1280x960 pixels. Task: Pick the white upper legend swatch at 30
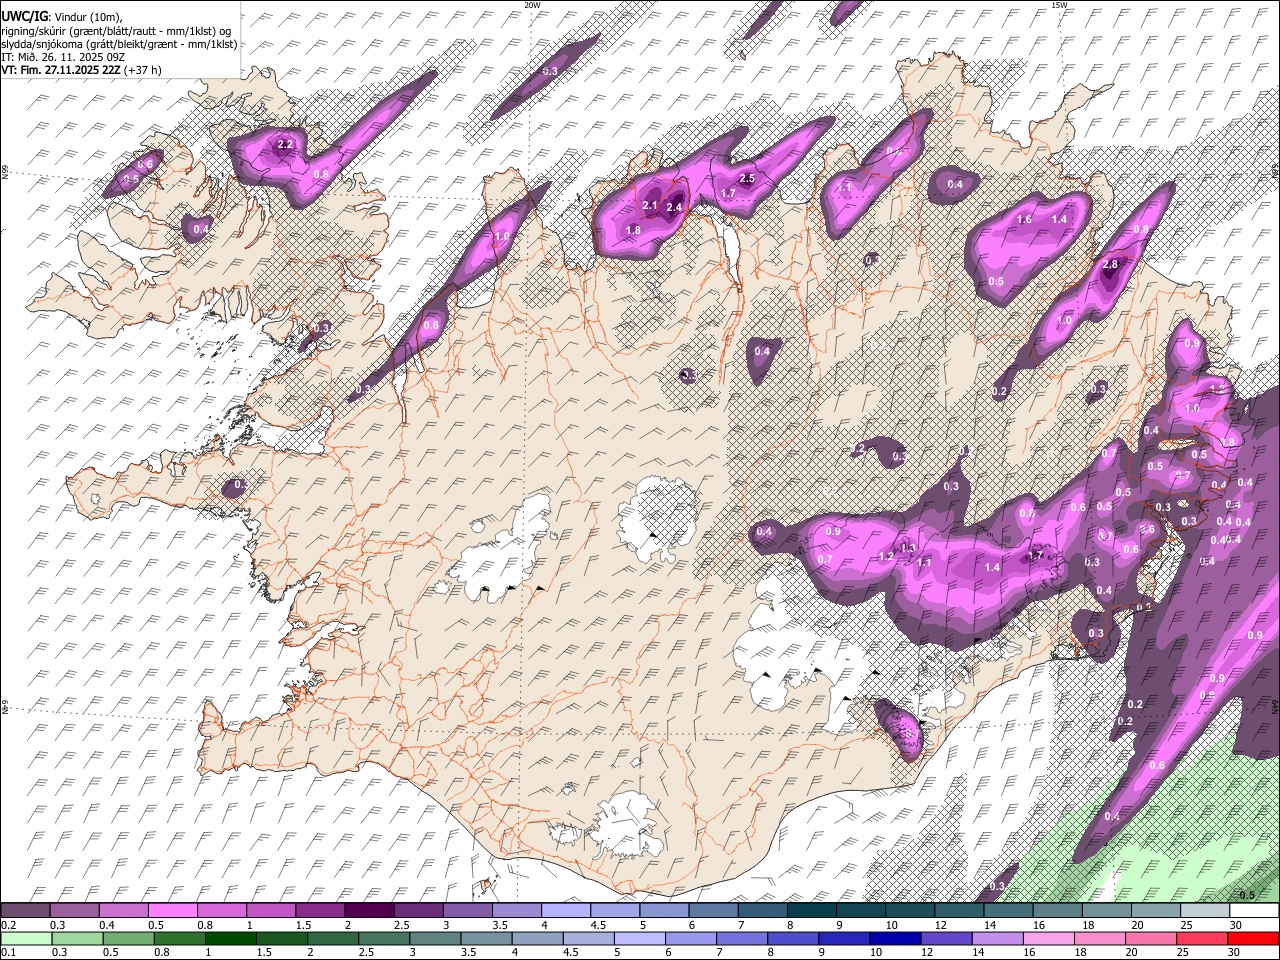click(1254, 911)
